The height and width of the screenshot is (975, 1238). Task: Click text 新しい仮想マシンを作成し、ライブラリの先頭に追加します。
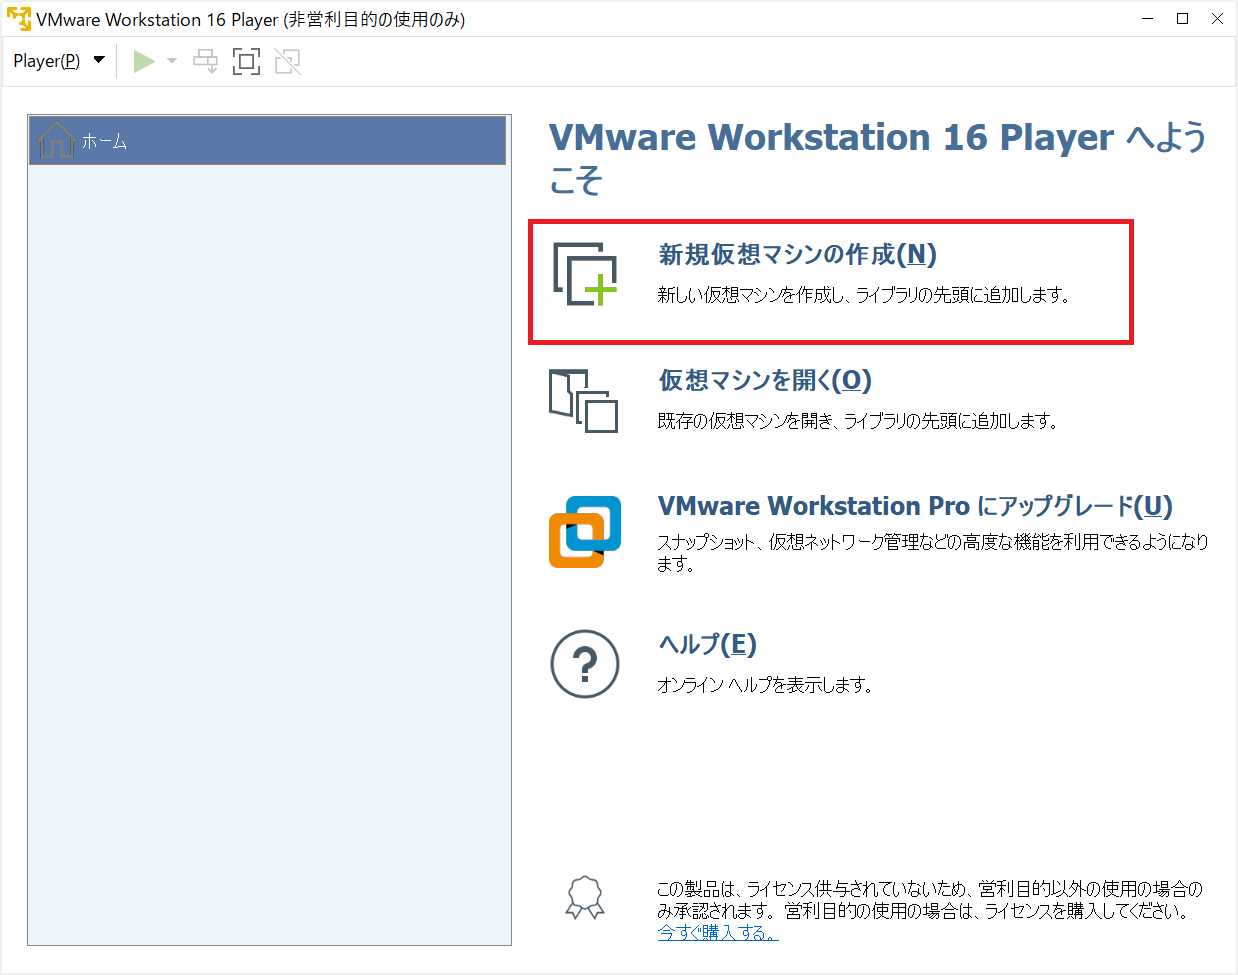[x=864, y=295]
